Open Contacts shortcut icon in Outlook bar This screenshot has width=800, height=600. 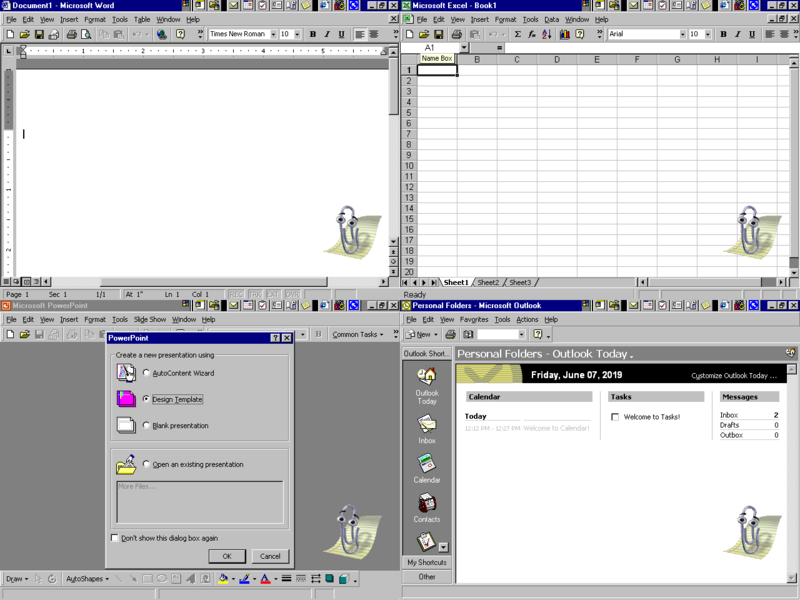[x=427, y=508]
